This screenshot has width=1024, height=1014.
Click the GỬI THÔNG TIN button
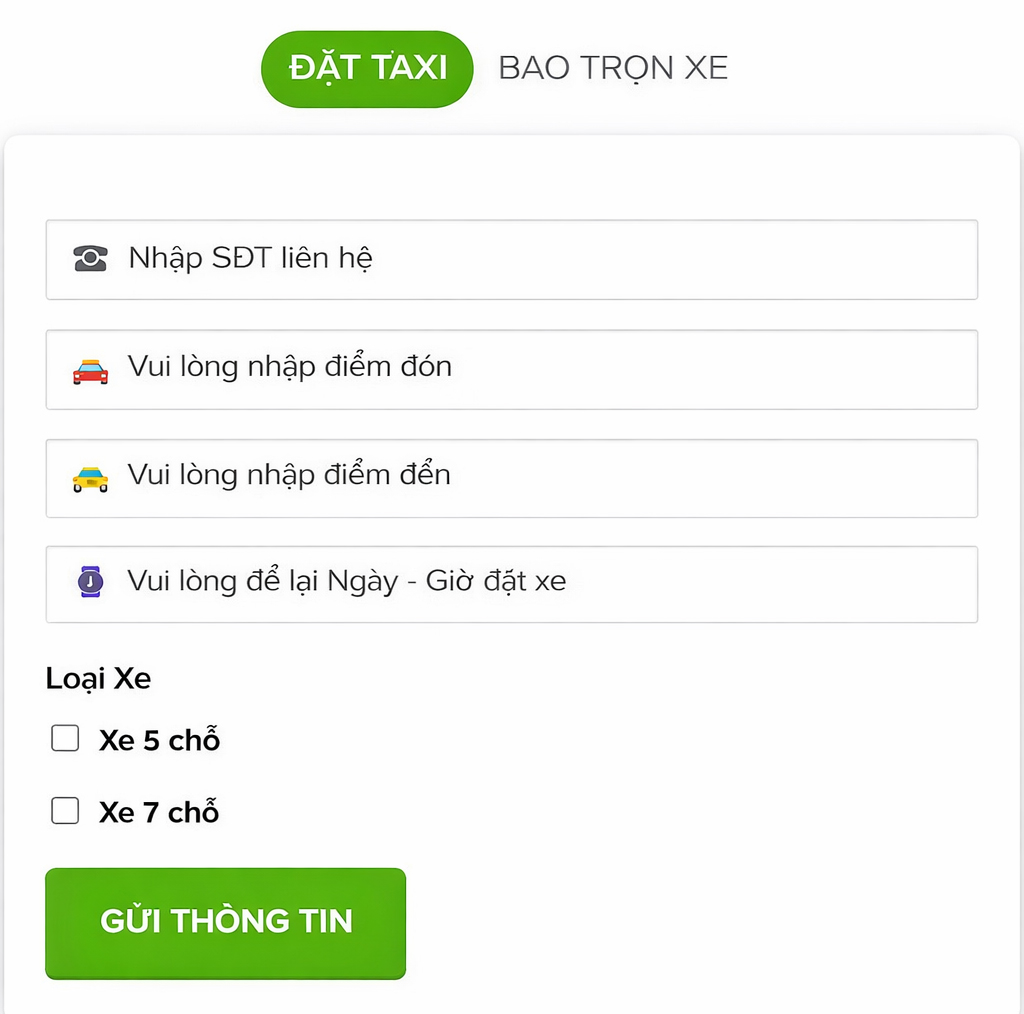click(225, 921)
